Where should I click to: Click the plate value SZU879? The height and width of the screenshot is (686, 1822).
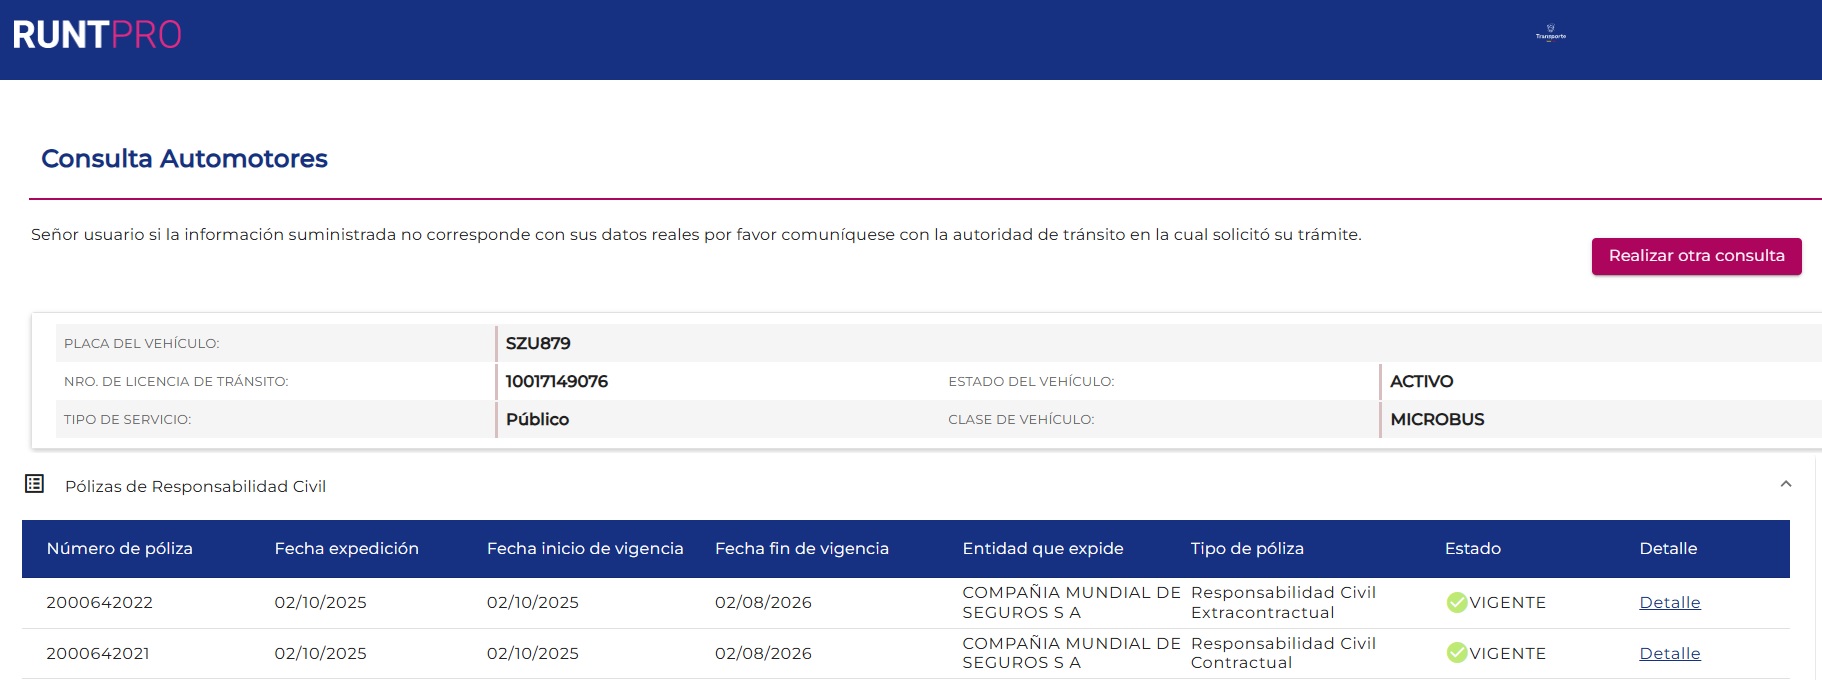coord(538,343)
